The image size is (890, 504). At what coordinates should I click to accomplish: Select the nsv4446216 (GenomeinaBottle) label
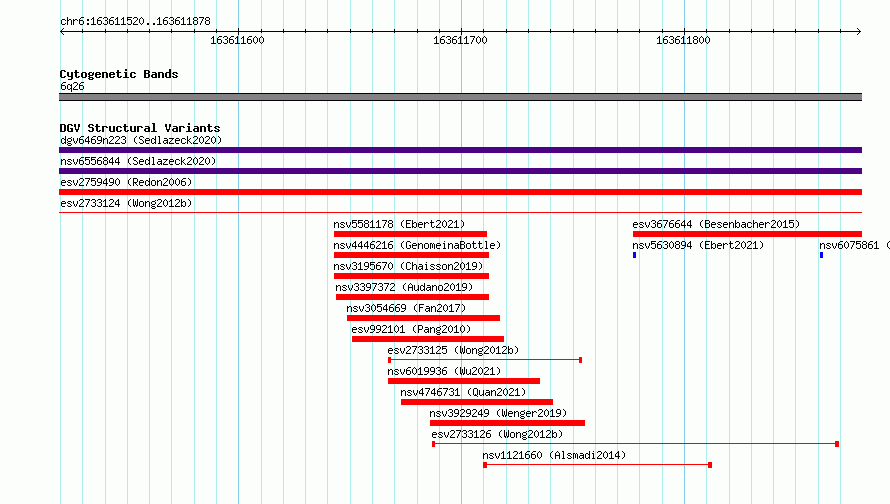[x=417, y=245]
